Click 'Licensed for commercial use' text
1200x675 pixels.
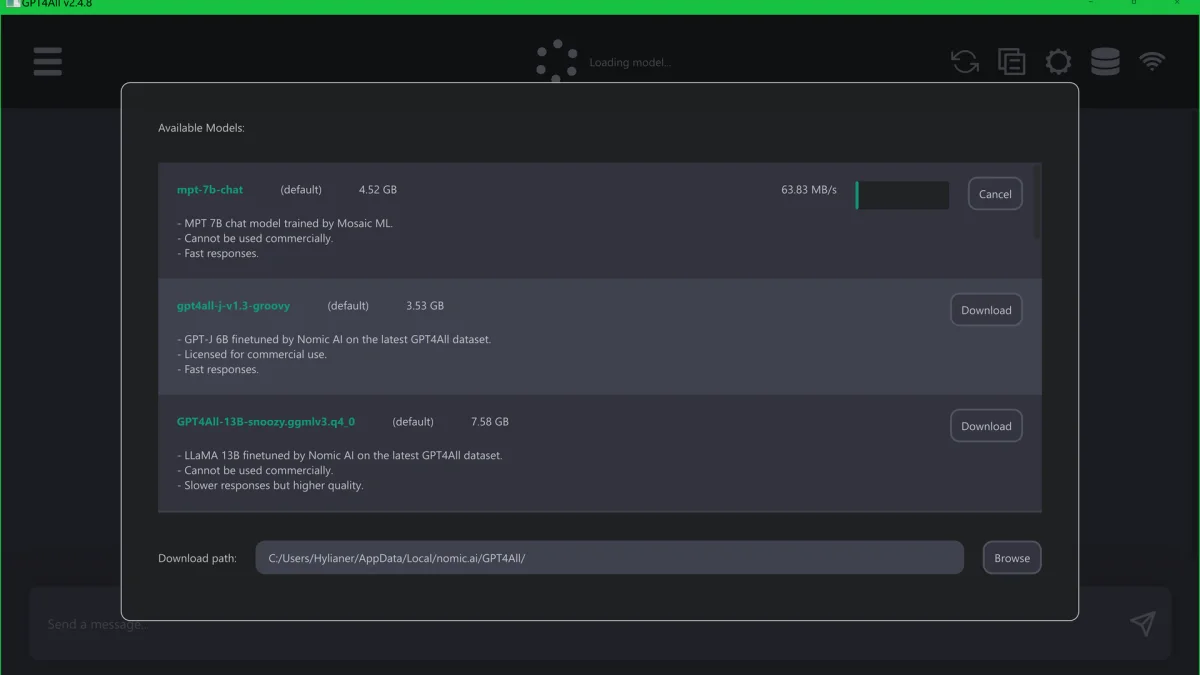[x=252, y=354]
